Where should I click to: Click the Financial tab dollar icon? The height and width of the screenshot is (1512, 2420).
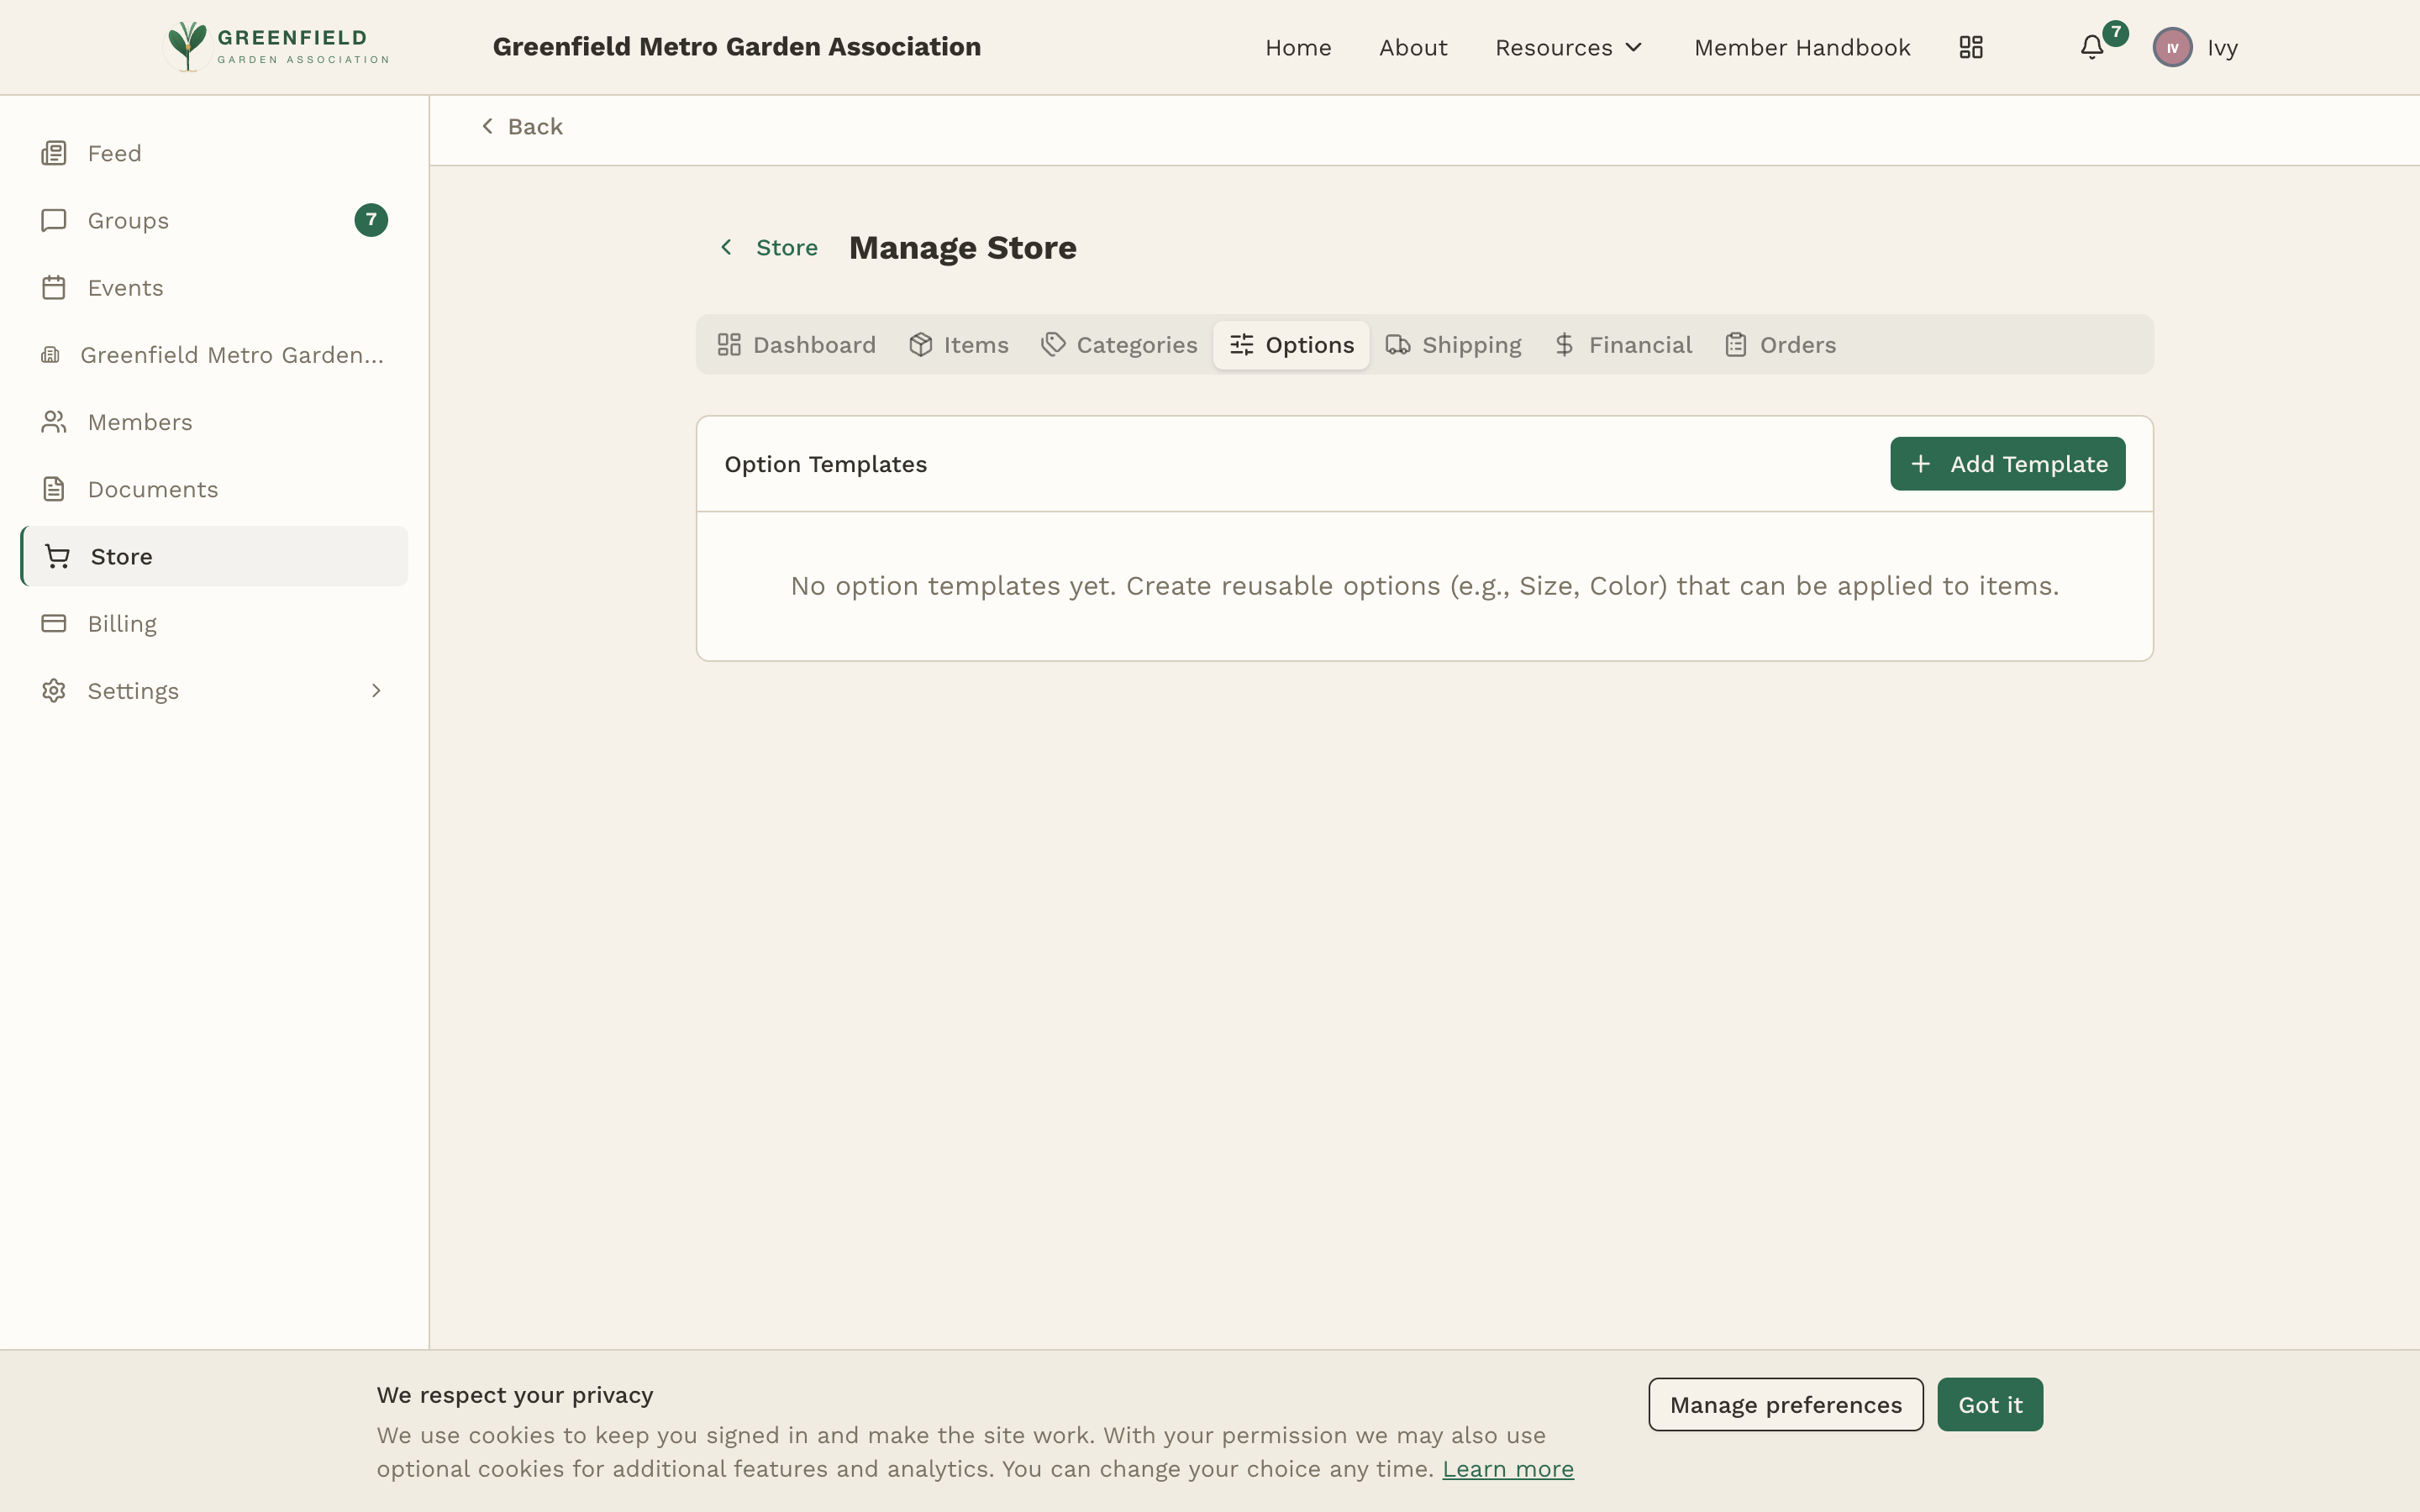point(1565,345)
